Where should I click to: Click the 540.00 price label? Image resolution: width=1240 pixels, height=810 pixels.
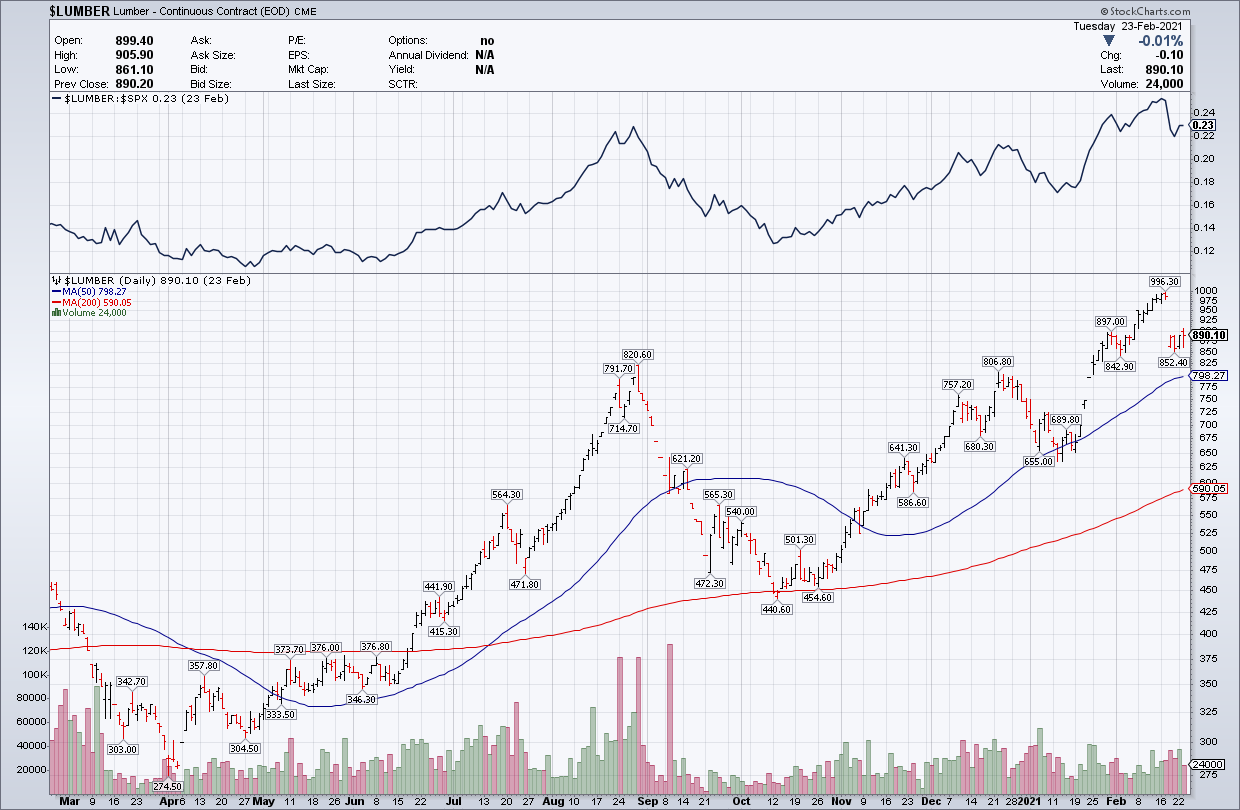pyautogui.click(x=740, y=511)
